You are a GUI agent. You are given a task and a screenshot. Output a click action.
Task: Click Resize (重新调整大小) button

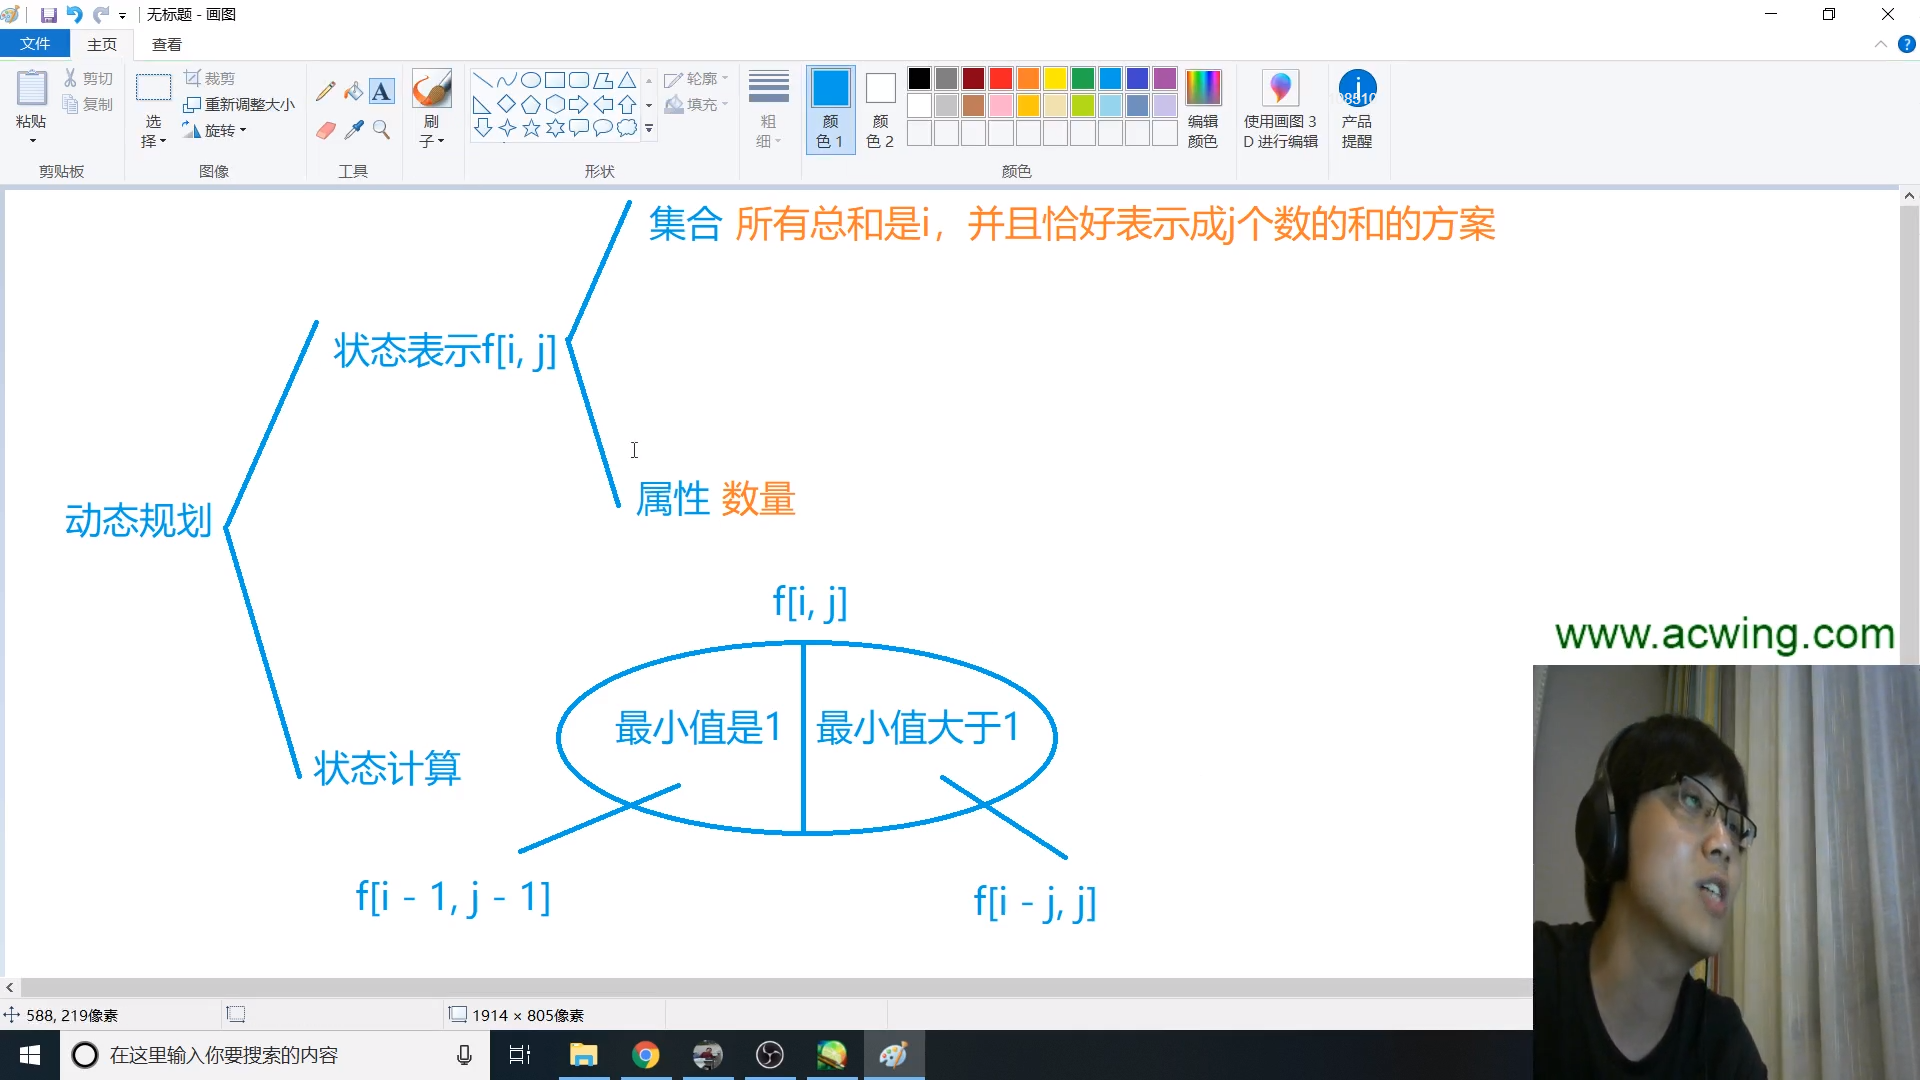pyautogui.click(x=239, y=104)
